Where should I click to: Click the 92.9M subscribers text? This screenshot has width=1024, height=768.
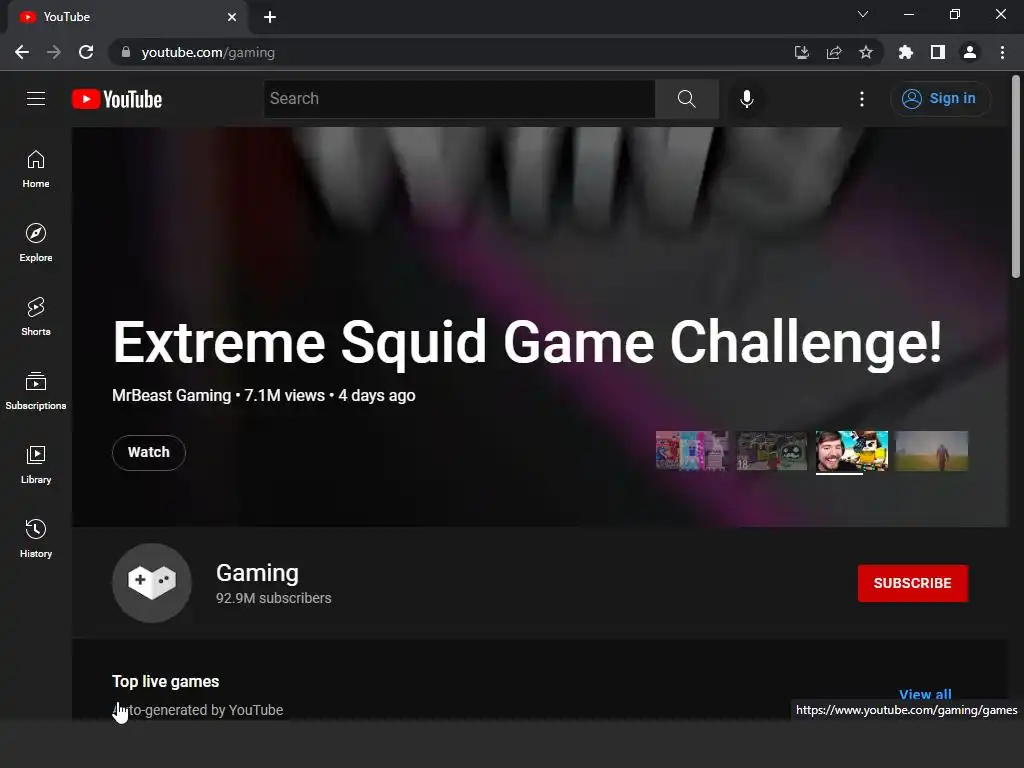pyautogui.click(x=273, y=598)
